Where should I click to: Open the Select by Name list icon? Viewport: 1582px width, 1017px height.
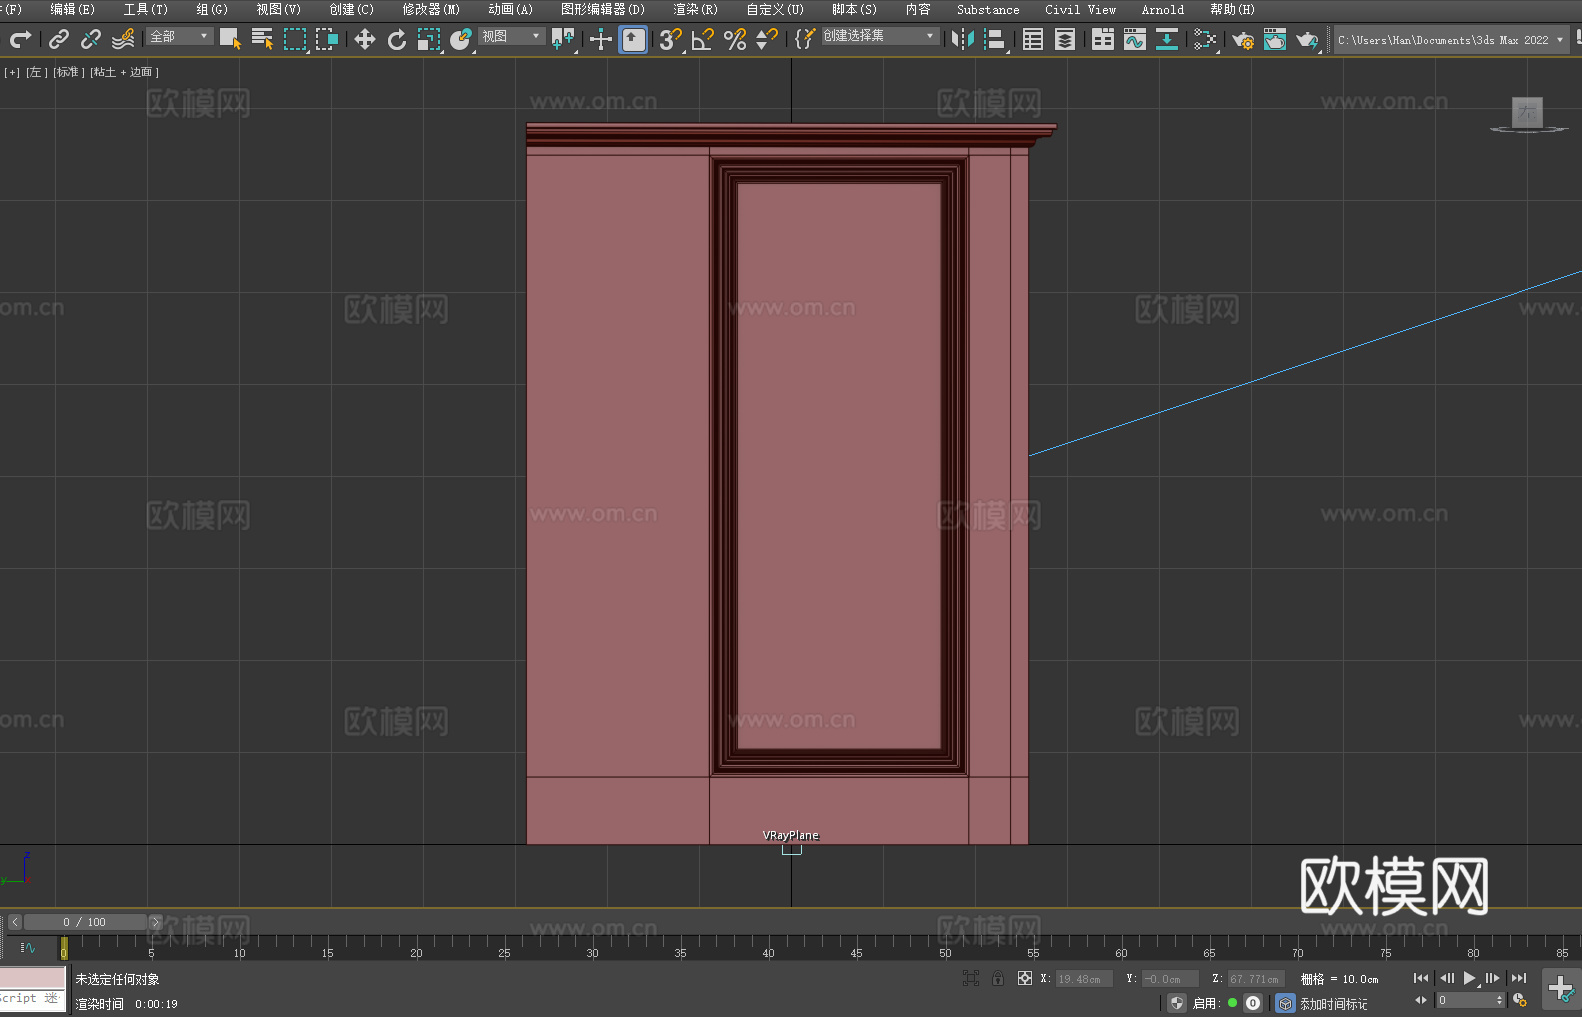click(x=262, y=39)
